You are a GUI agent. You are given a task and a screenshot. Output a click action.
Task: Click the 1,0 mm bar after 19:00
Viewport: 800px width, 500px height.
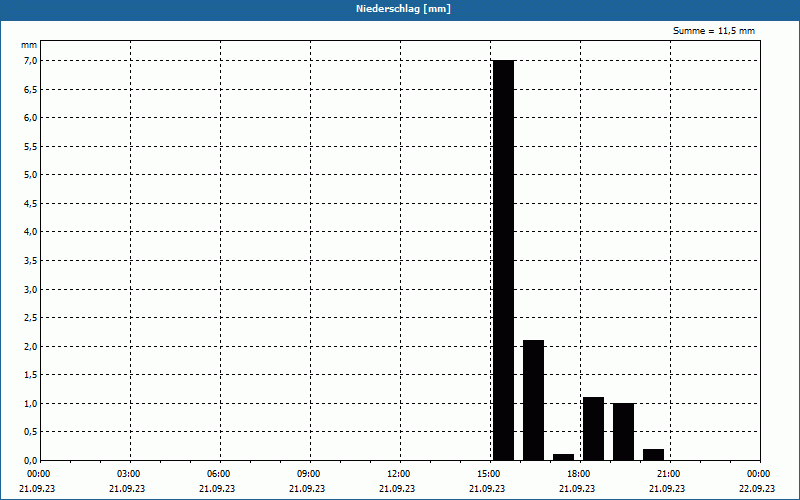[623, 432]
